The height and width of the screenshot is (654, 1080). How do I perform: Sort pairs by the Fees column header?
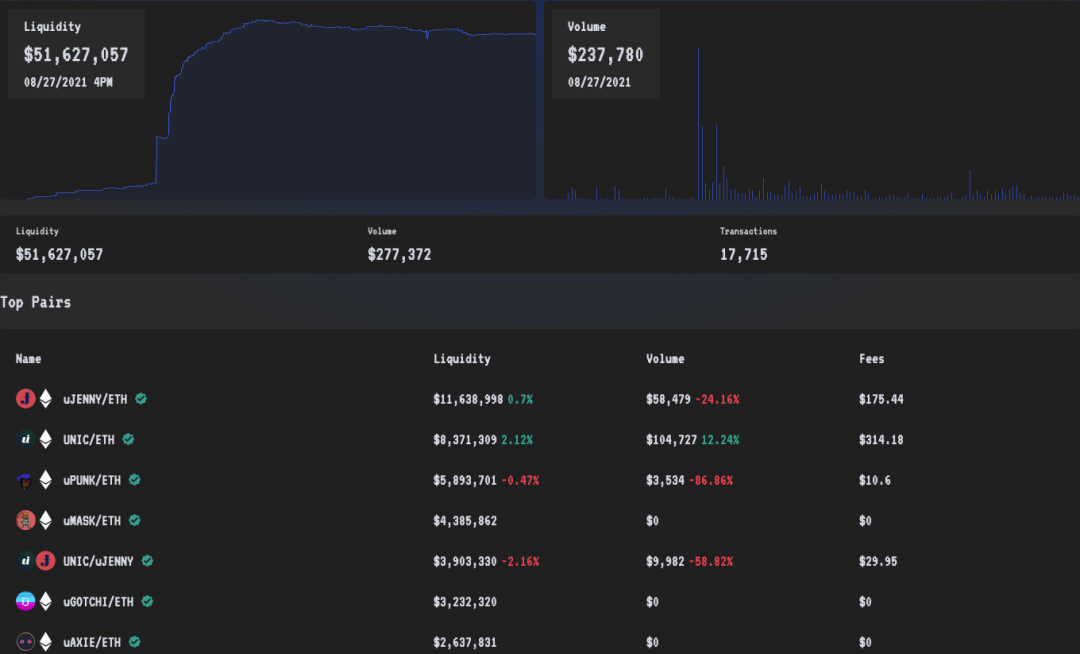pyautogui.click(x=871, y=359)
